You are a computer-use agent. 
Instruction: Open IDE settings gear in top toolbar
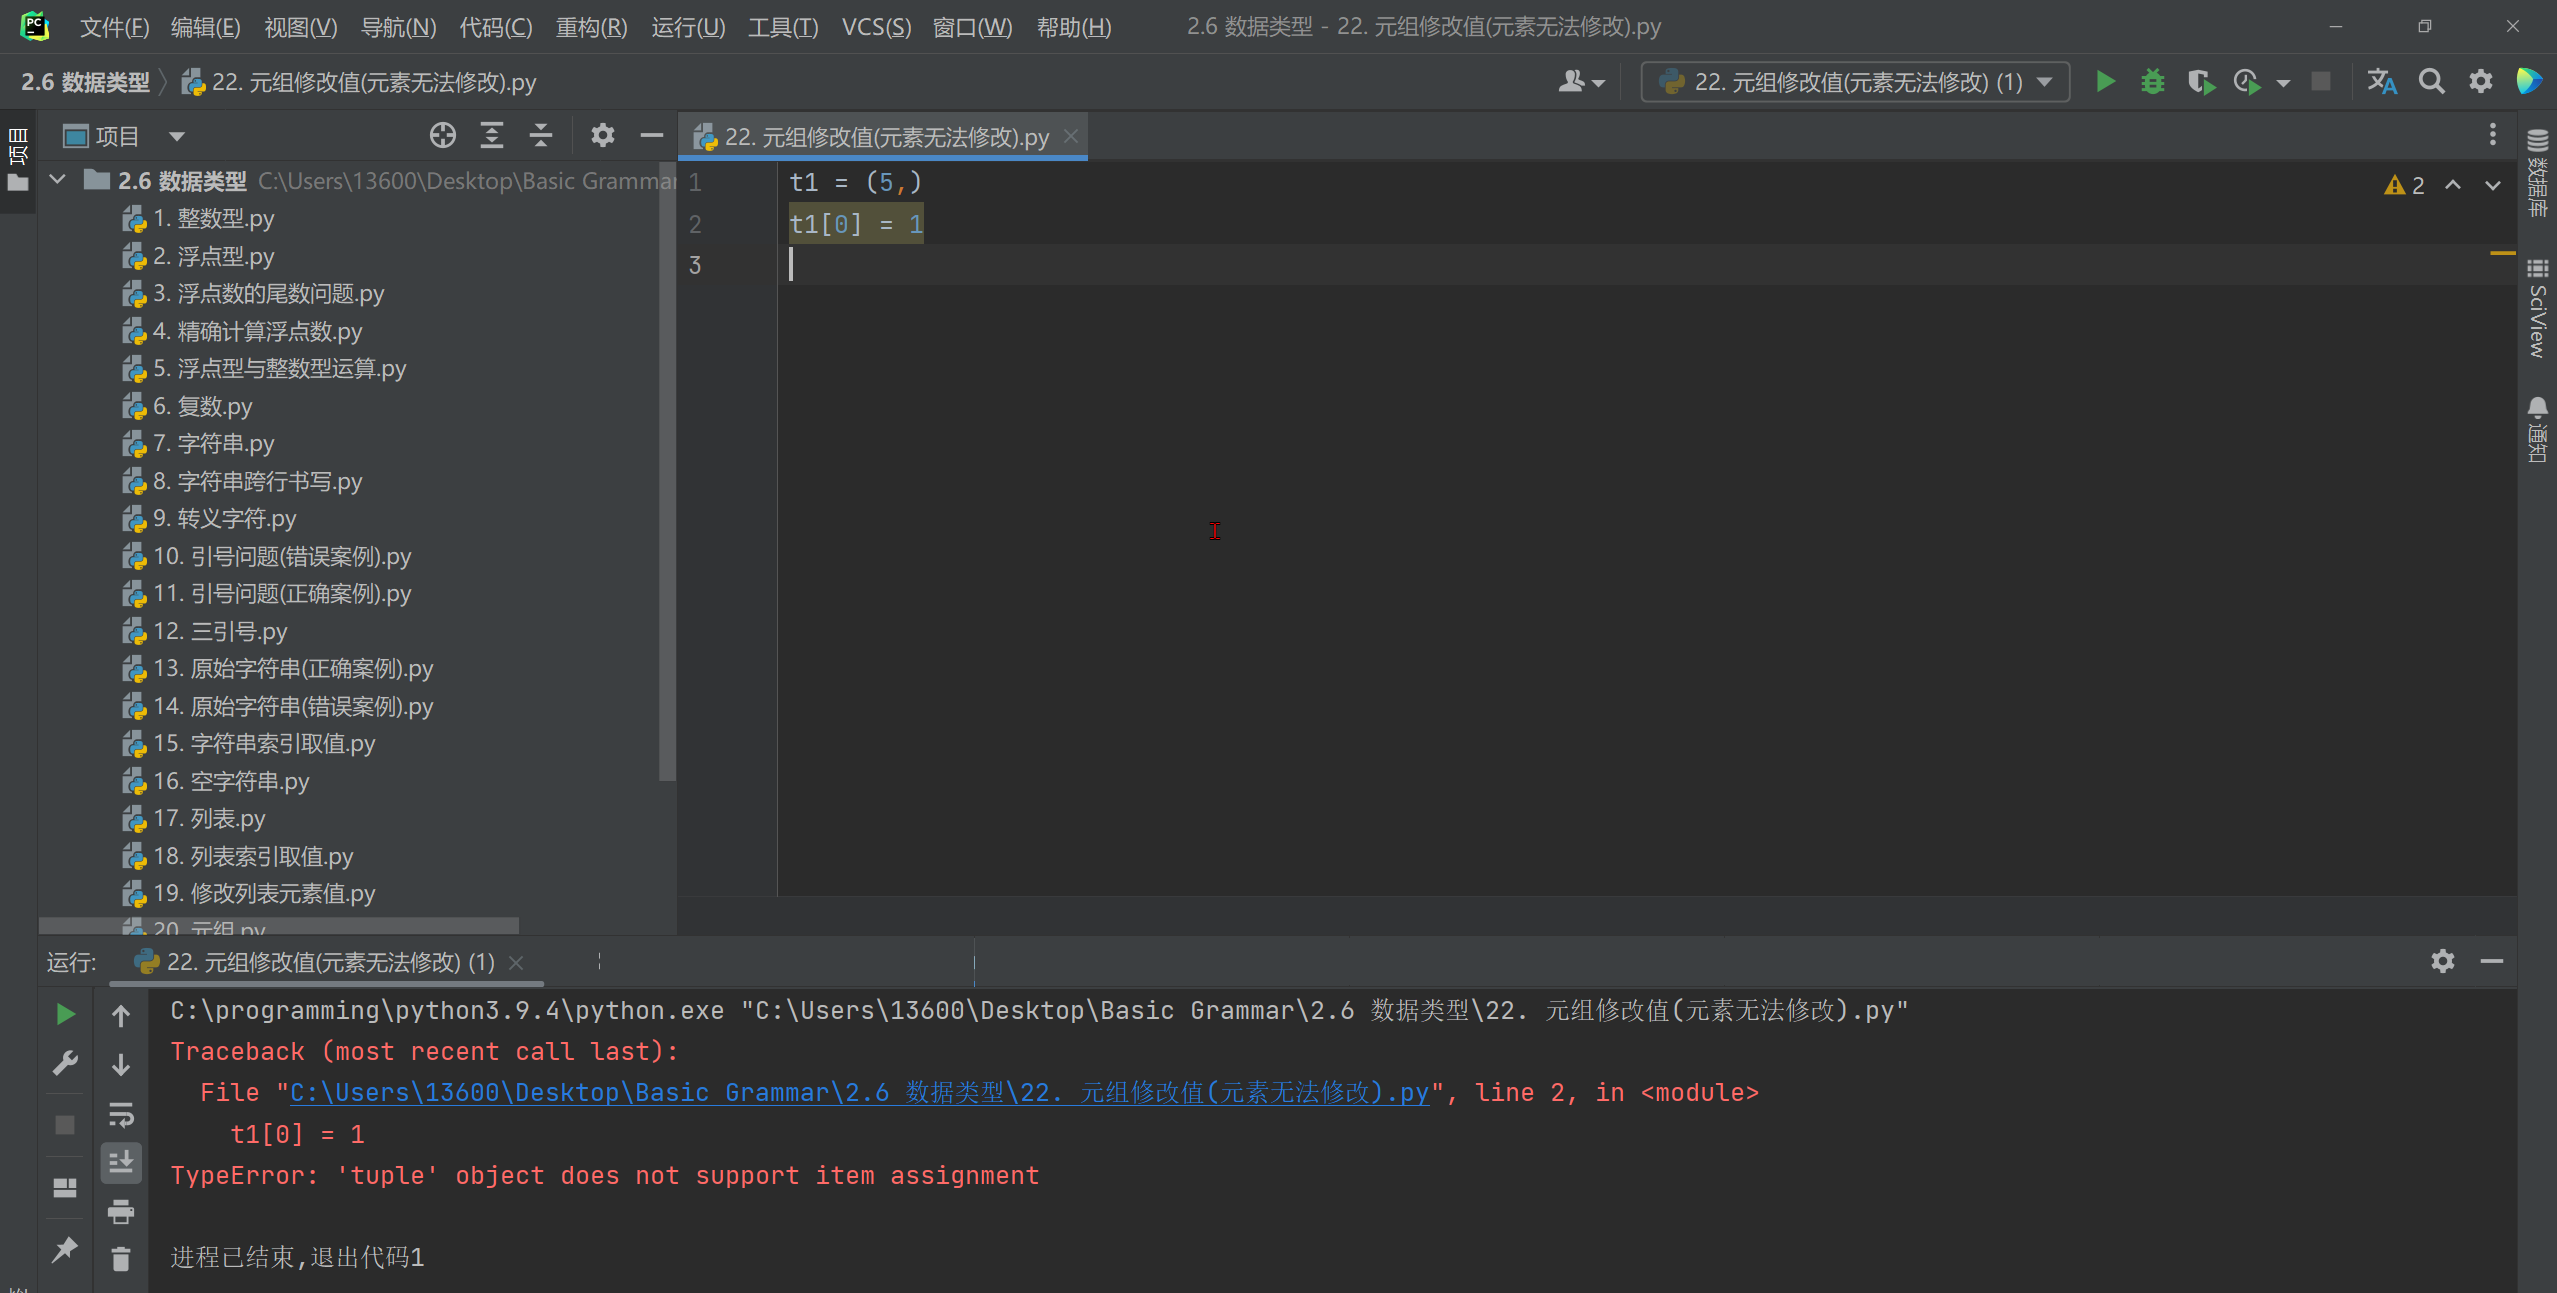(2480, 81)
